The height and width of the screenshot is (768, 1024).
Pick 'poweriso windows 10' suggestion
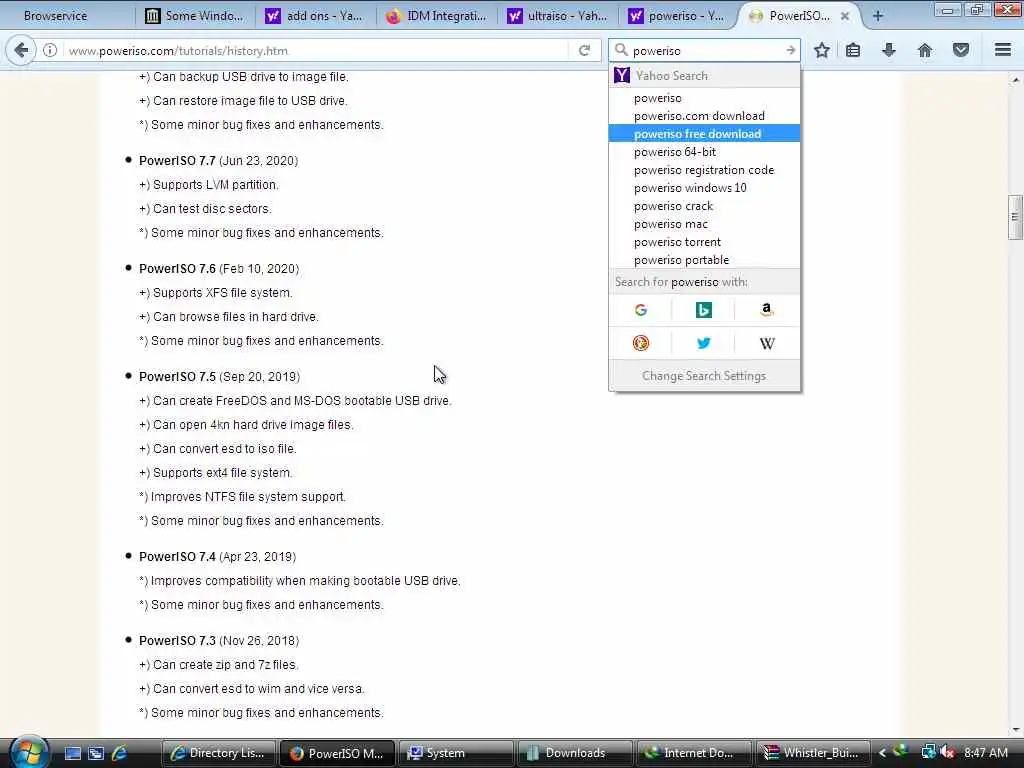coord(704,188)
